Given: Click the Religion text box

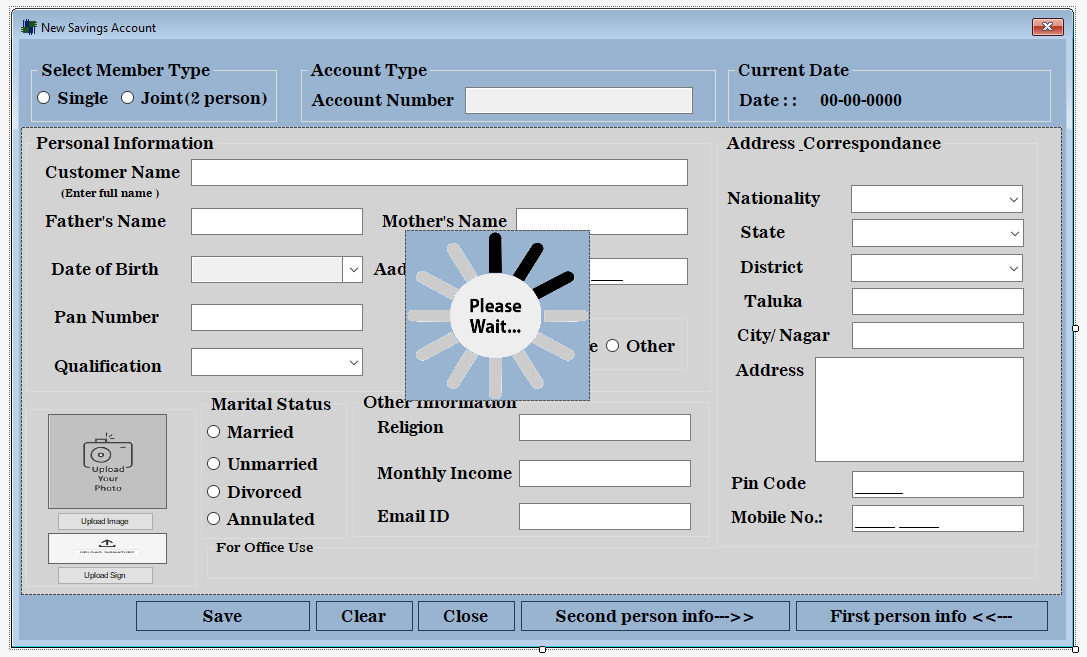Looking at the screenshot, I should 605,428.
